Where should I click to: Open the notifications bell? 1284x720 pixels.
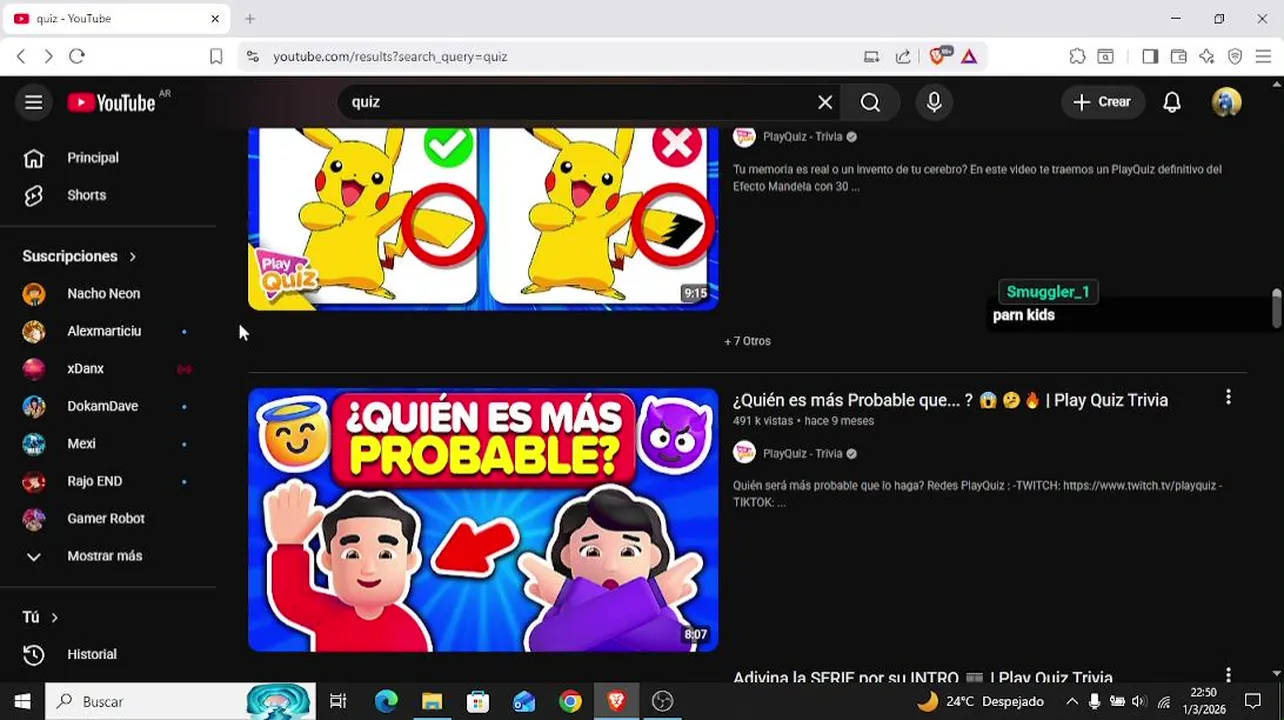[x=1172, y=102]
